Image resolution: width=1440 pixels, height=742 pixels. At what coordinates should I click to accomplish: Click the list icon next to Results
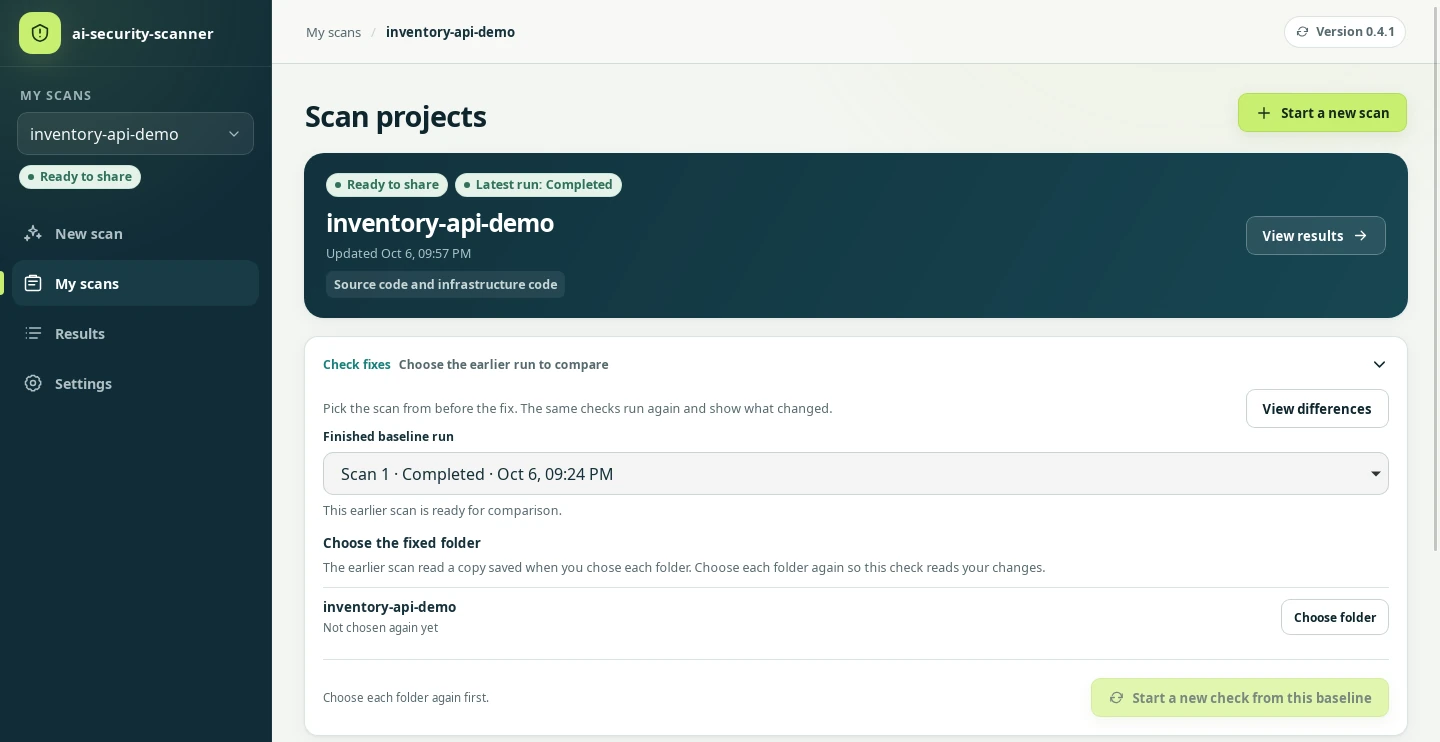click(x=33, y=333)
